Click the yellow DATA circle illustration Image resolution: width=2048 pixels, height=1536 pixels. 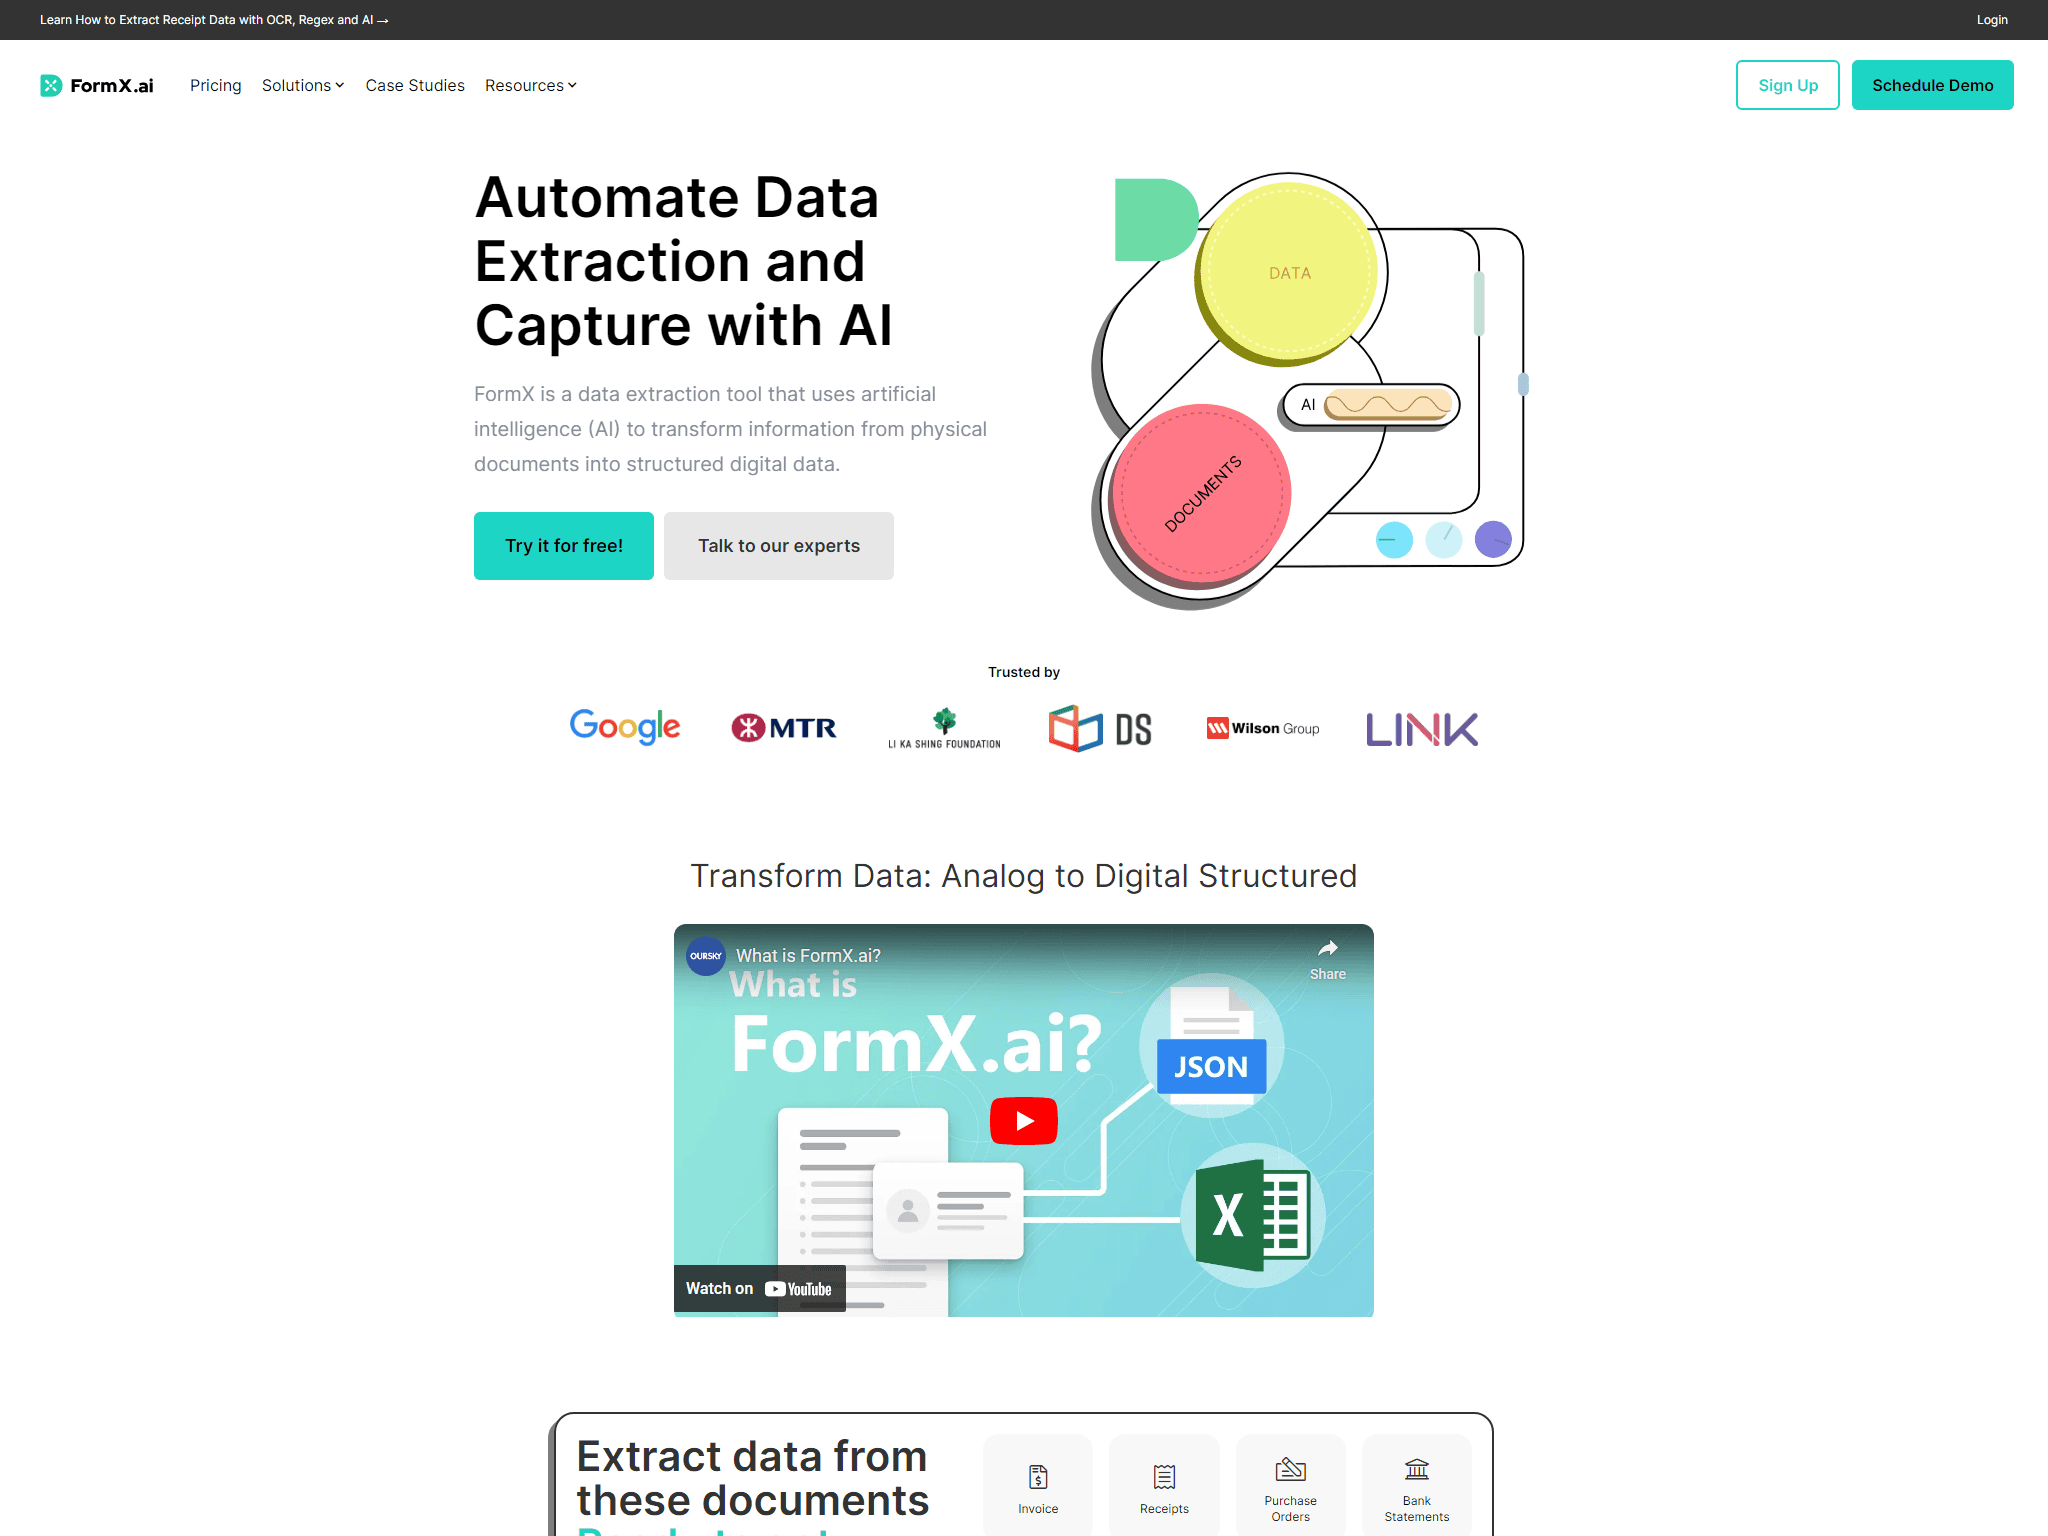coord(1289,272)
